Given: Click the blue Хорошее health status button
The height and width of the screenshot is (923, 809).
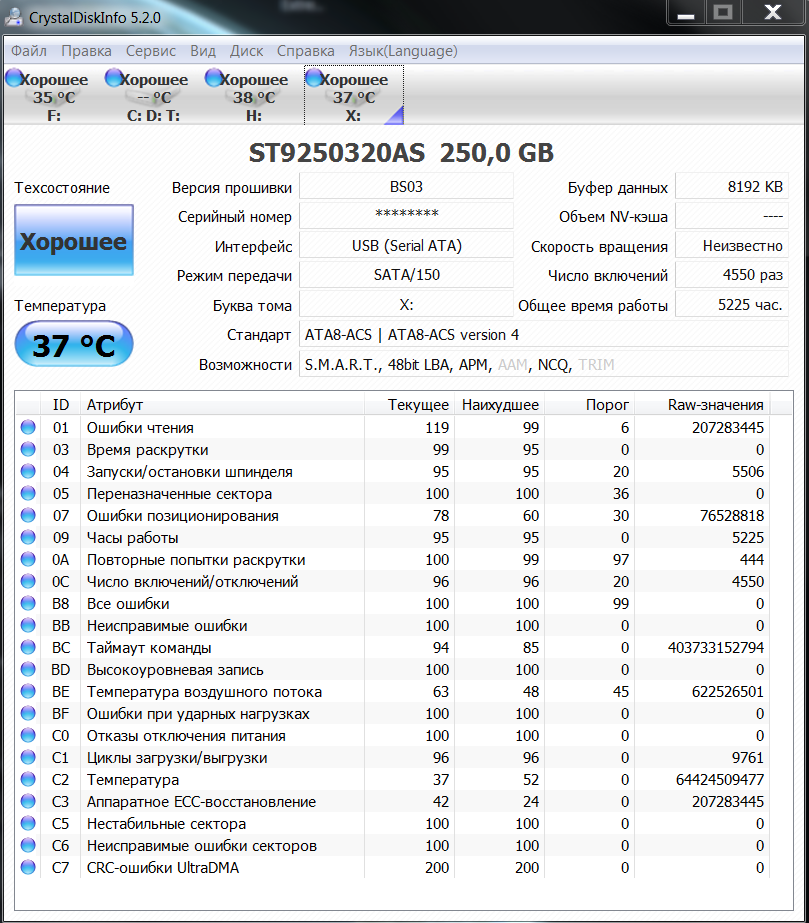Looking at the screenshot, I should [74, 240].
